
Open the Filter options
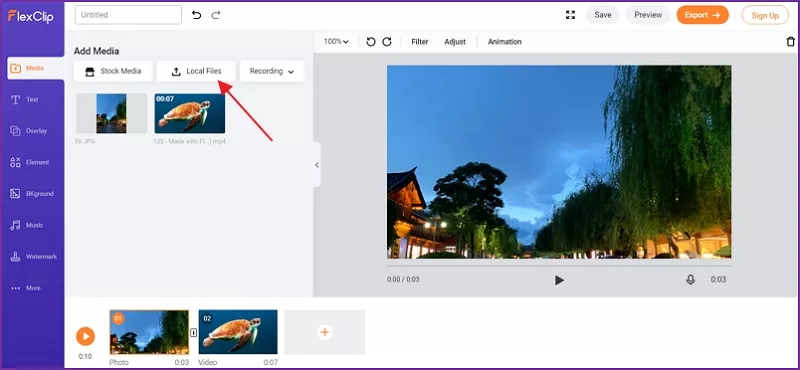click(420, 42)
